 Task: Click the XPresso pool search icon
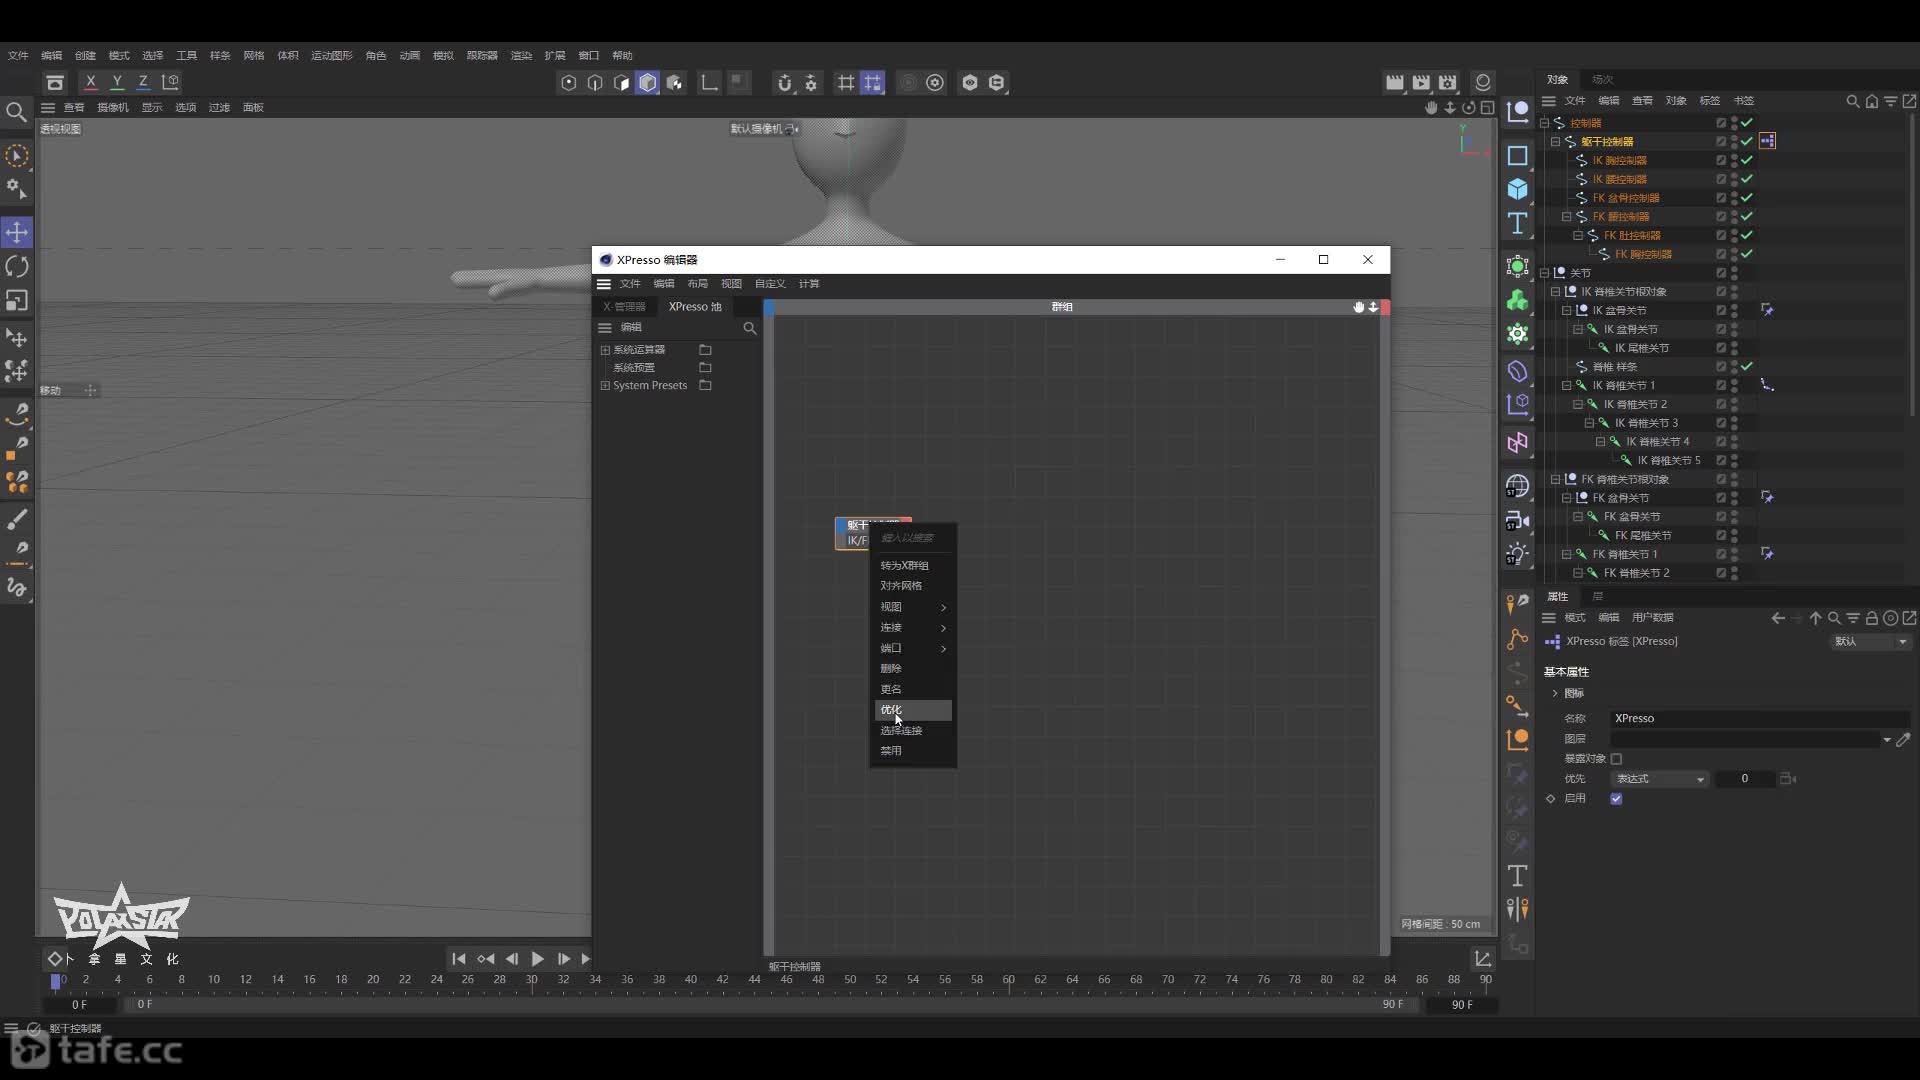(750, 328)
